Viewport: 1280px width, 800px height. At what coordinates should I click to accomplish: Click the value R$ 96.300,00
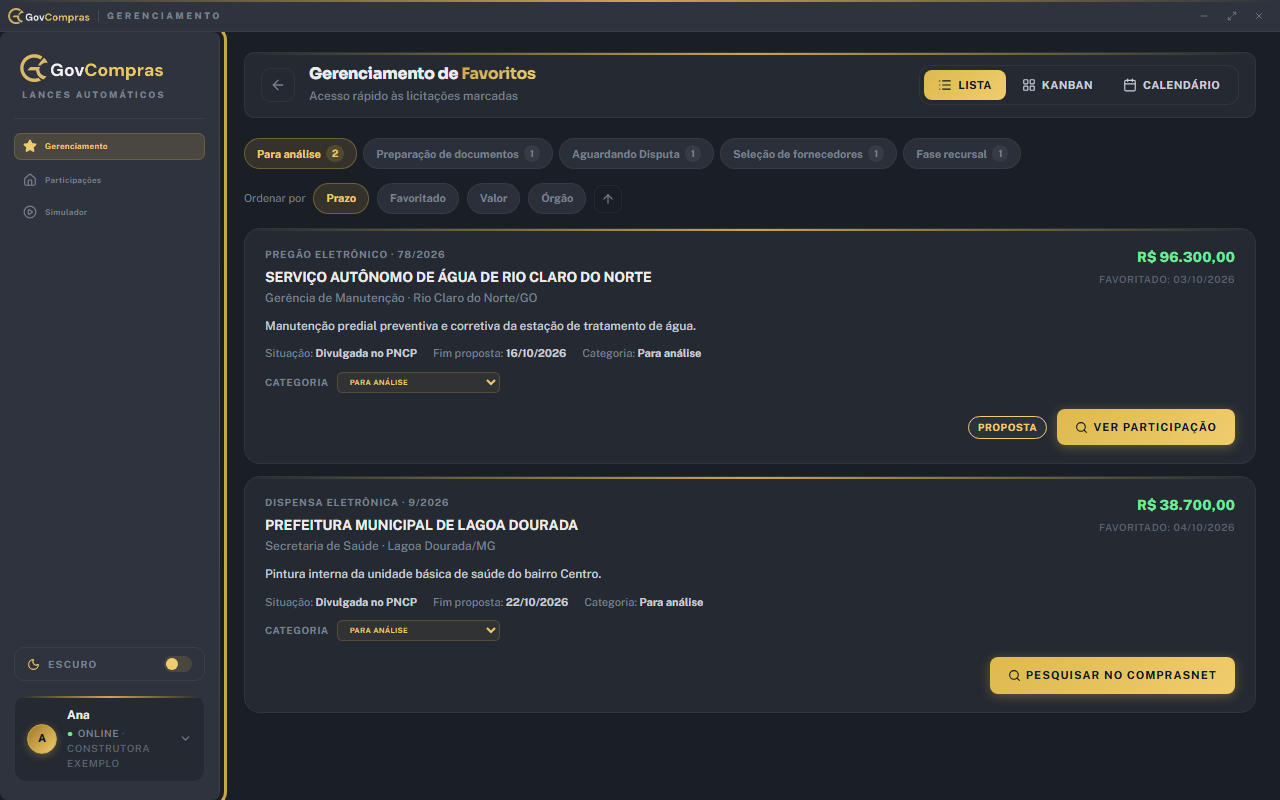1186,257
